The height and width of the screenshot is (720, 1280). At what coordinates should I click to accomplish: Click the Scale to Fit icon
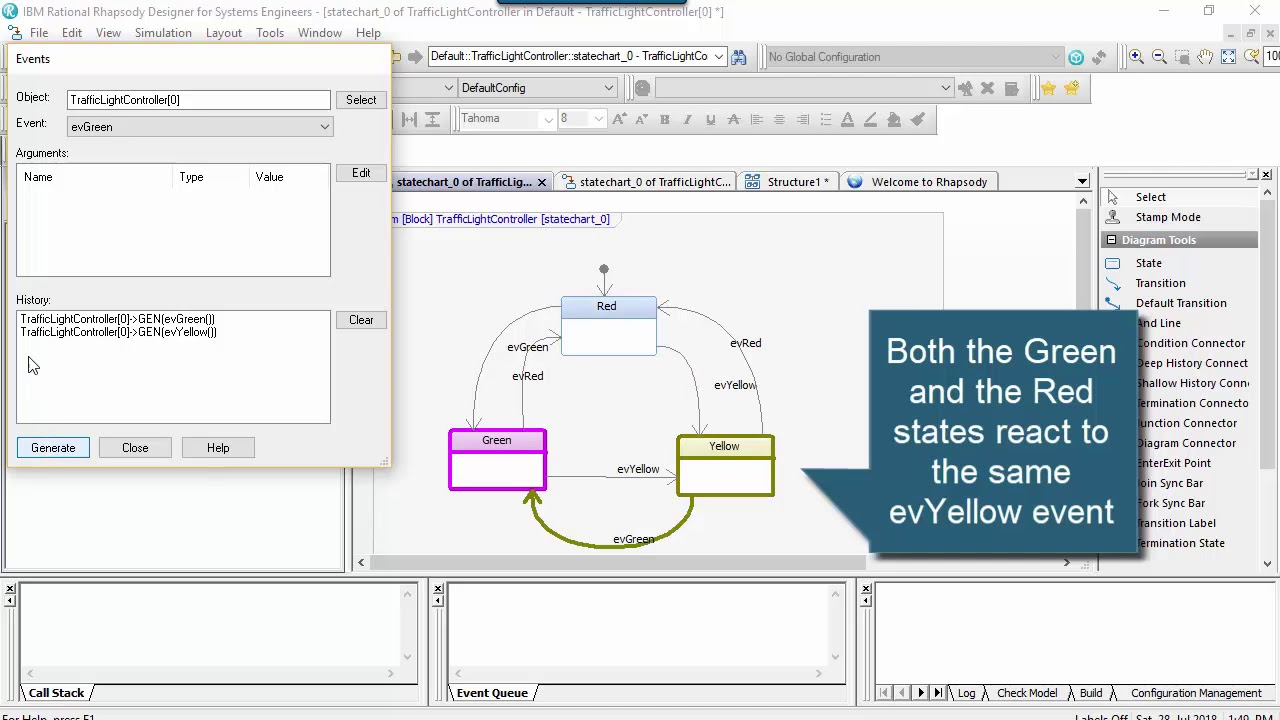point(1228,57)
